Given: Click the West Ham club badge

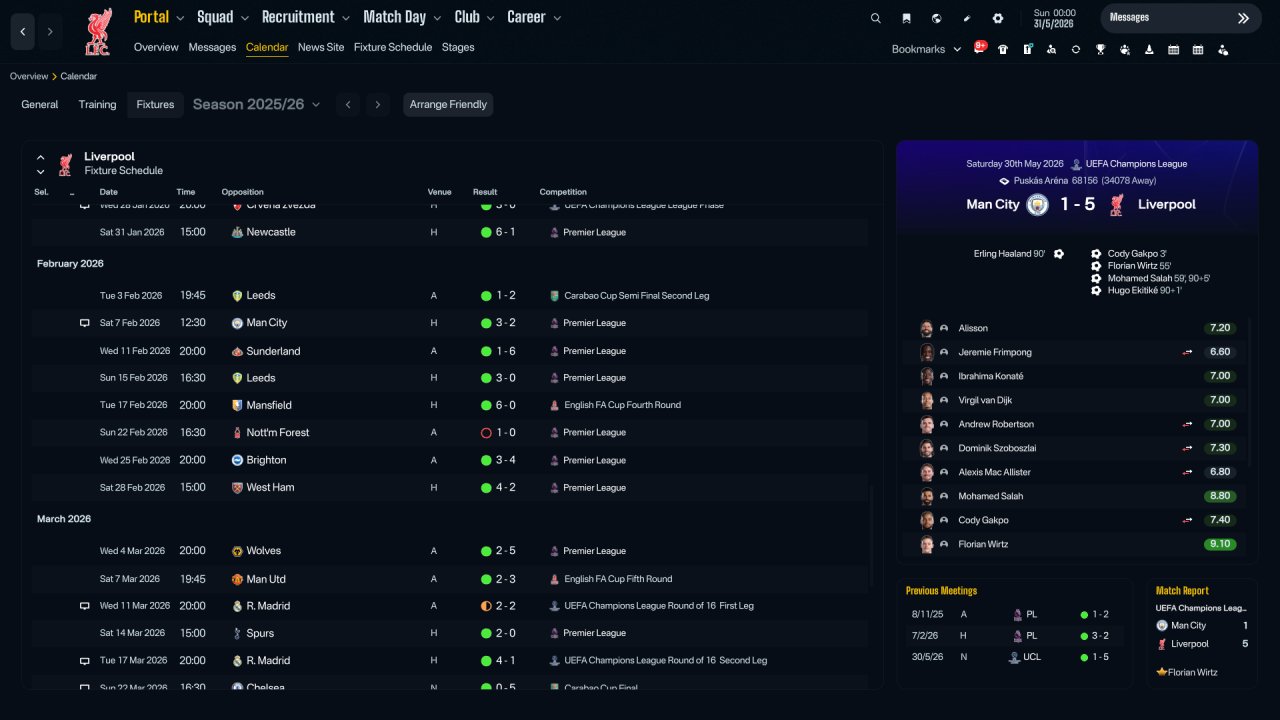Looking at the screenshot, I should (x=237, y=488).
